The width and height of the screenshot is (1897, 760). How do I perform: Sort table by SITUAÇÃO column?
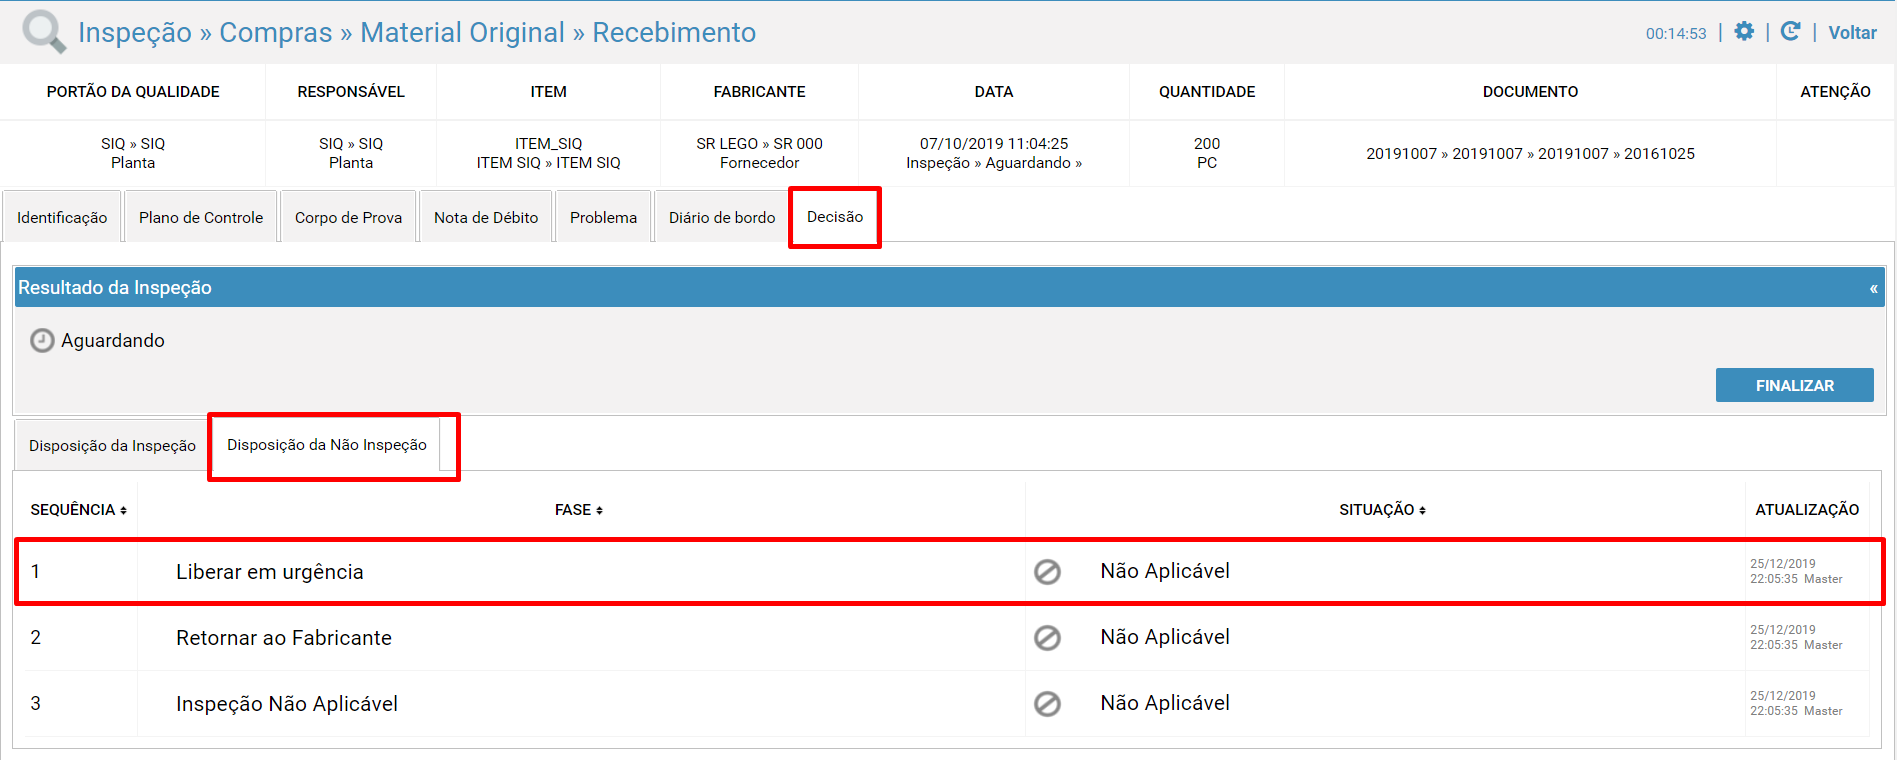[1382, 510]
